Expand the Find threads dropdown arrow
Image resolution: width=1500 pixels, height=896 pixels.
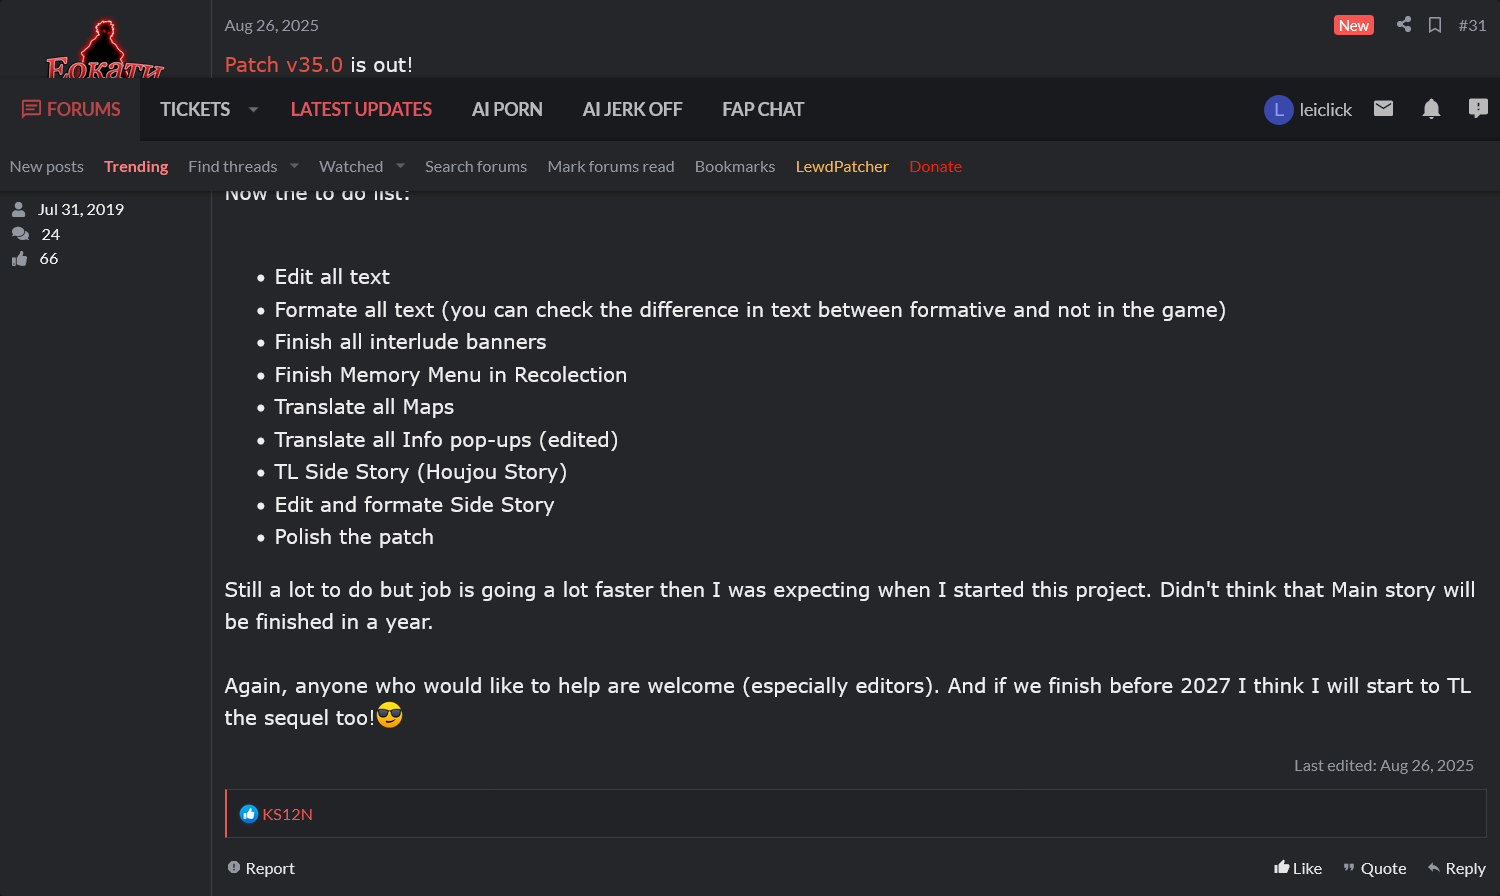294,166
